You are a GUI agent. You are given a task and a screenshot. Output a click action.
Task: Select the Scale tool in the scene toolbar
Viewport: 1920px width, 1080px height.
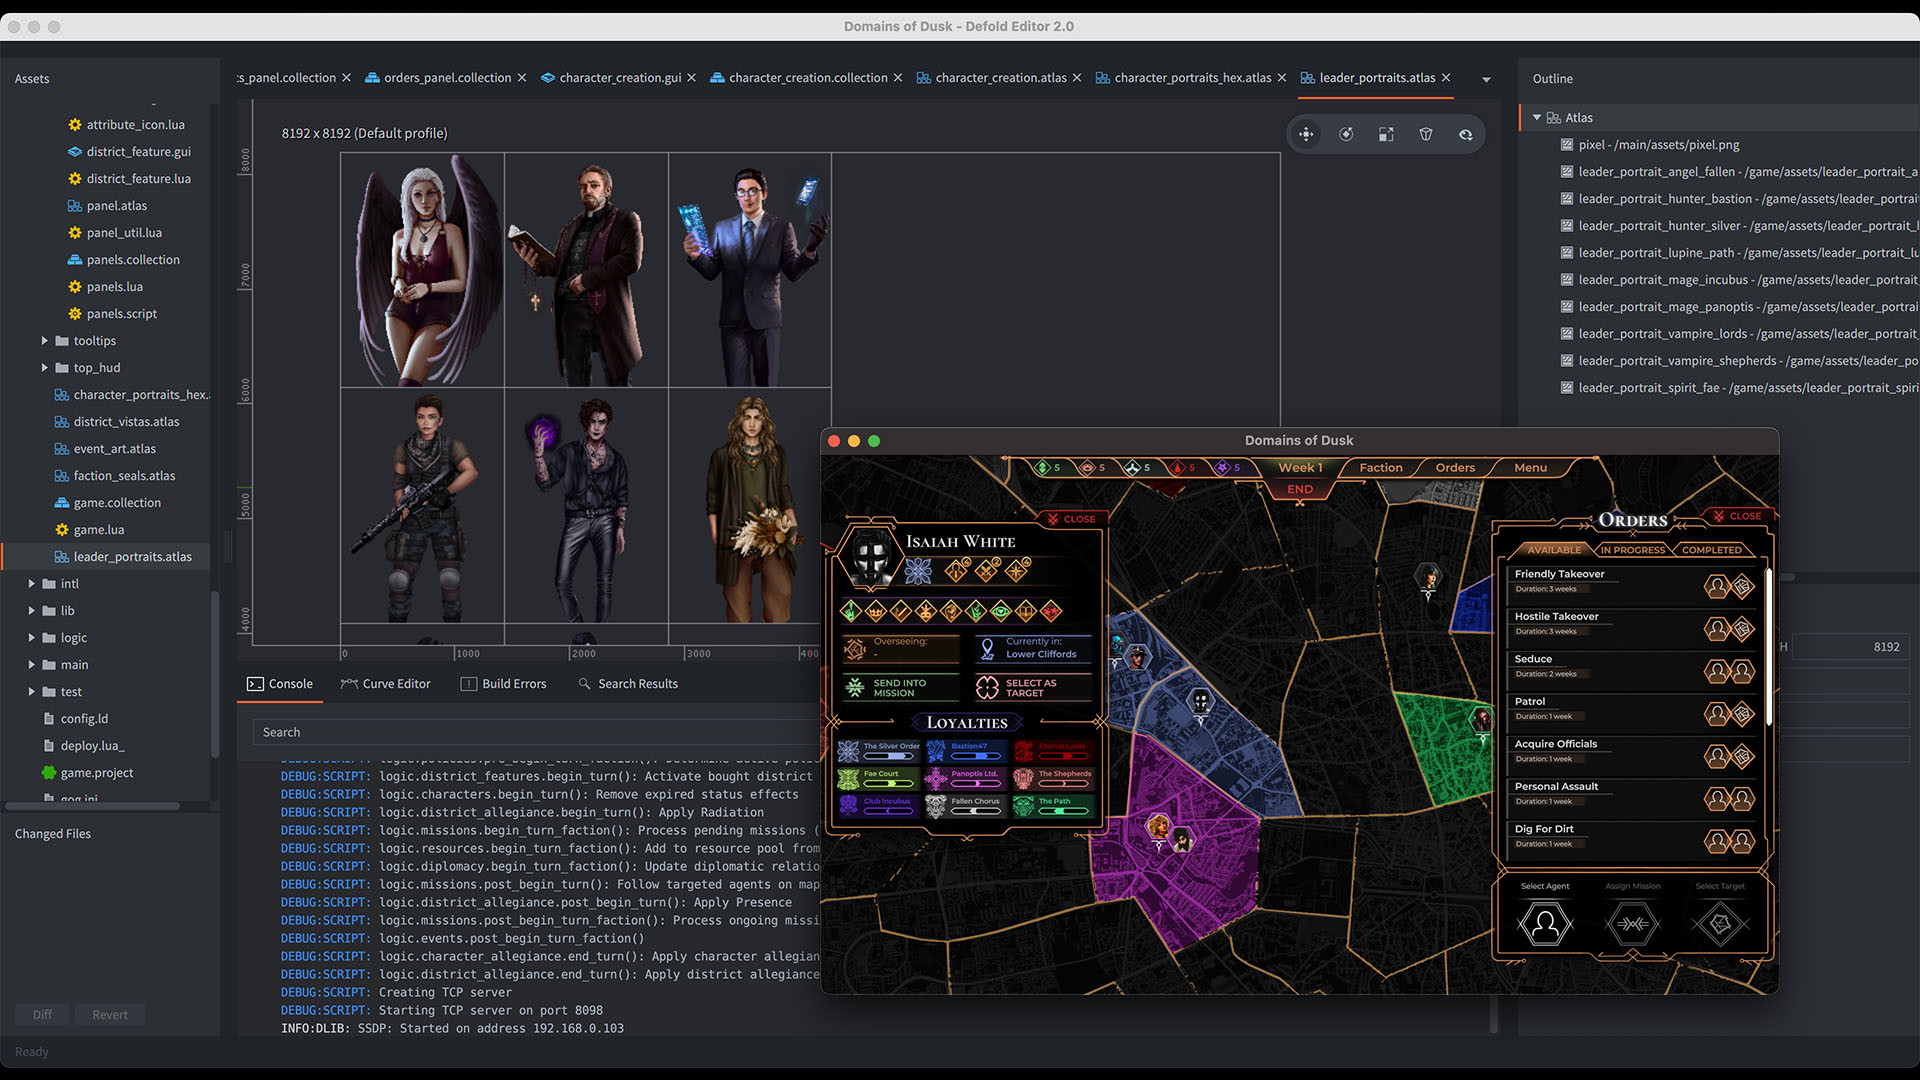point(1386,133)
